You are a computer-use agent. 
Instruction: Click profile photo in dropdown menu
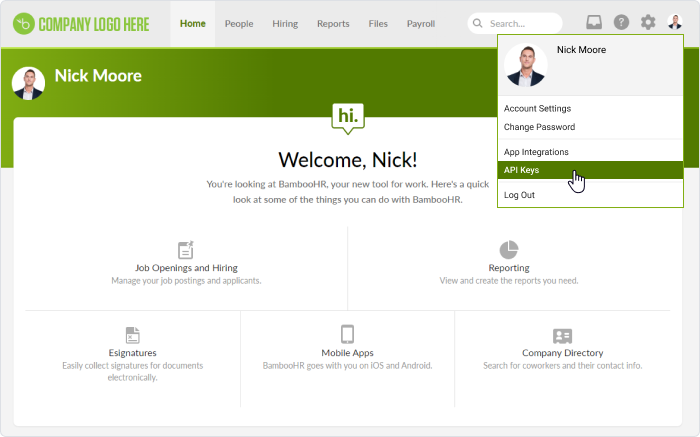point(525,65)
